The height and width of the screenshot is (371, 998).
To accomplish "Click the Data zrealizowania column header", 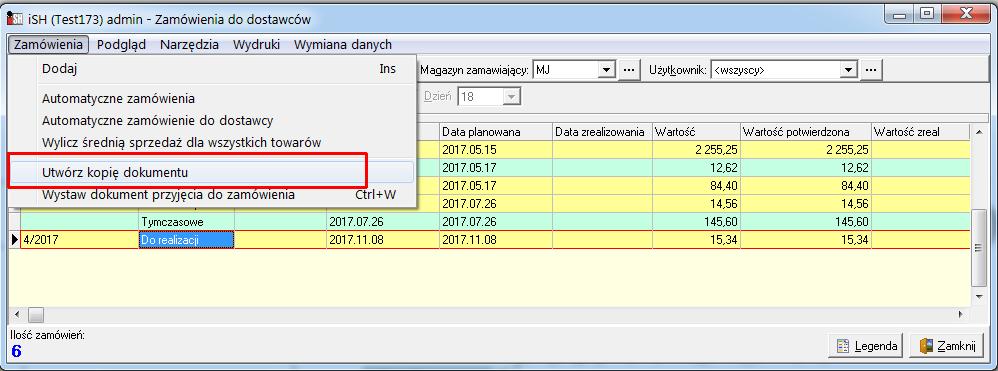I will pyautogui.click(x=601, y=132).
